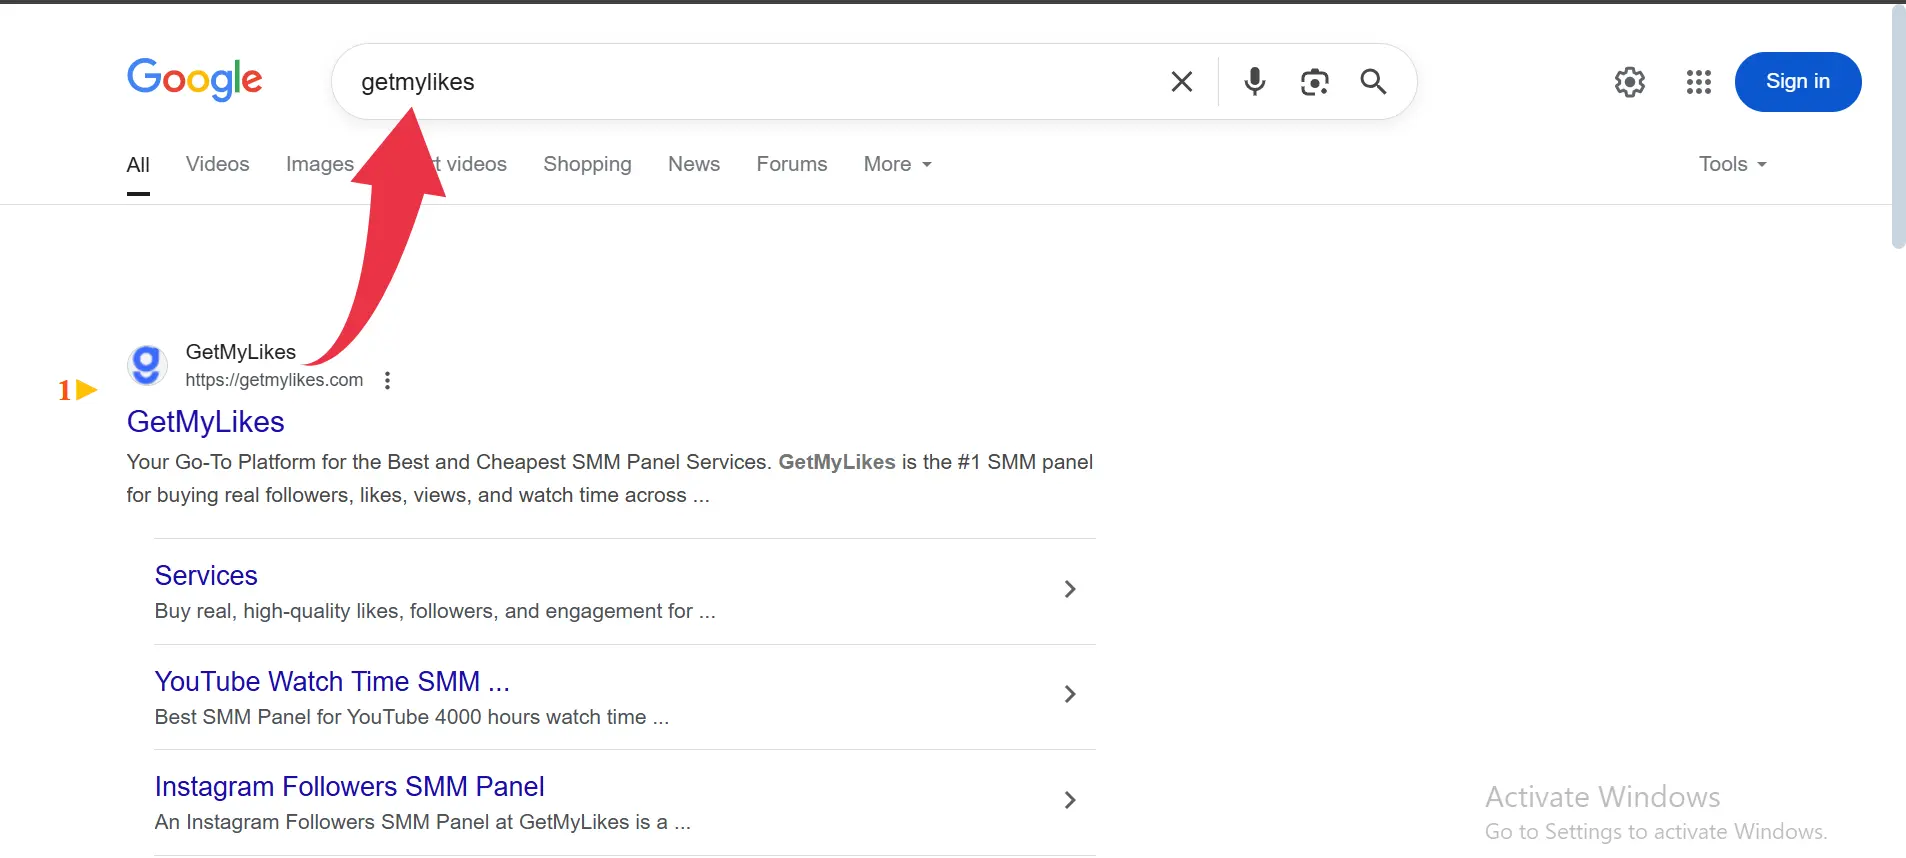Start voice search with microphone icon
This screenshot has height=858, width=1906.
coord(1254,82)
